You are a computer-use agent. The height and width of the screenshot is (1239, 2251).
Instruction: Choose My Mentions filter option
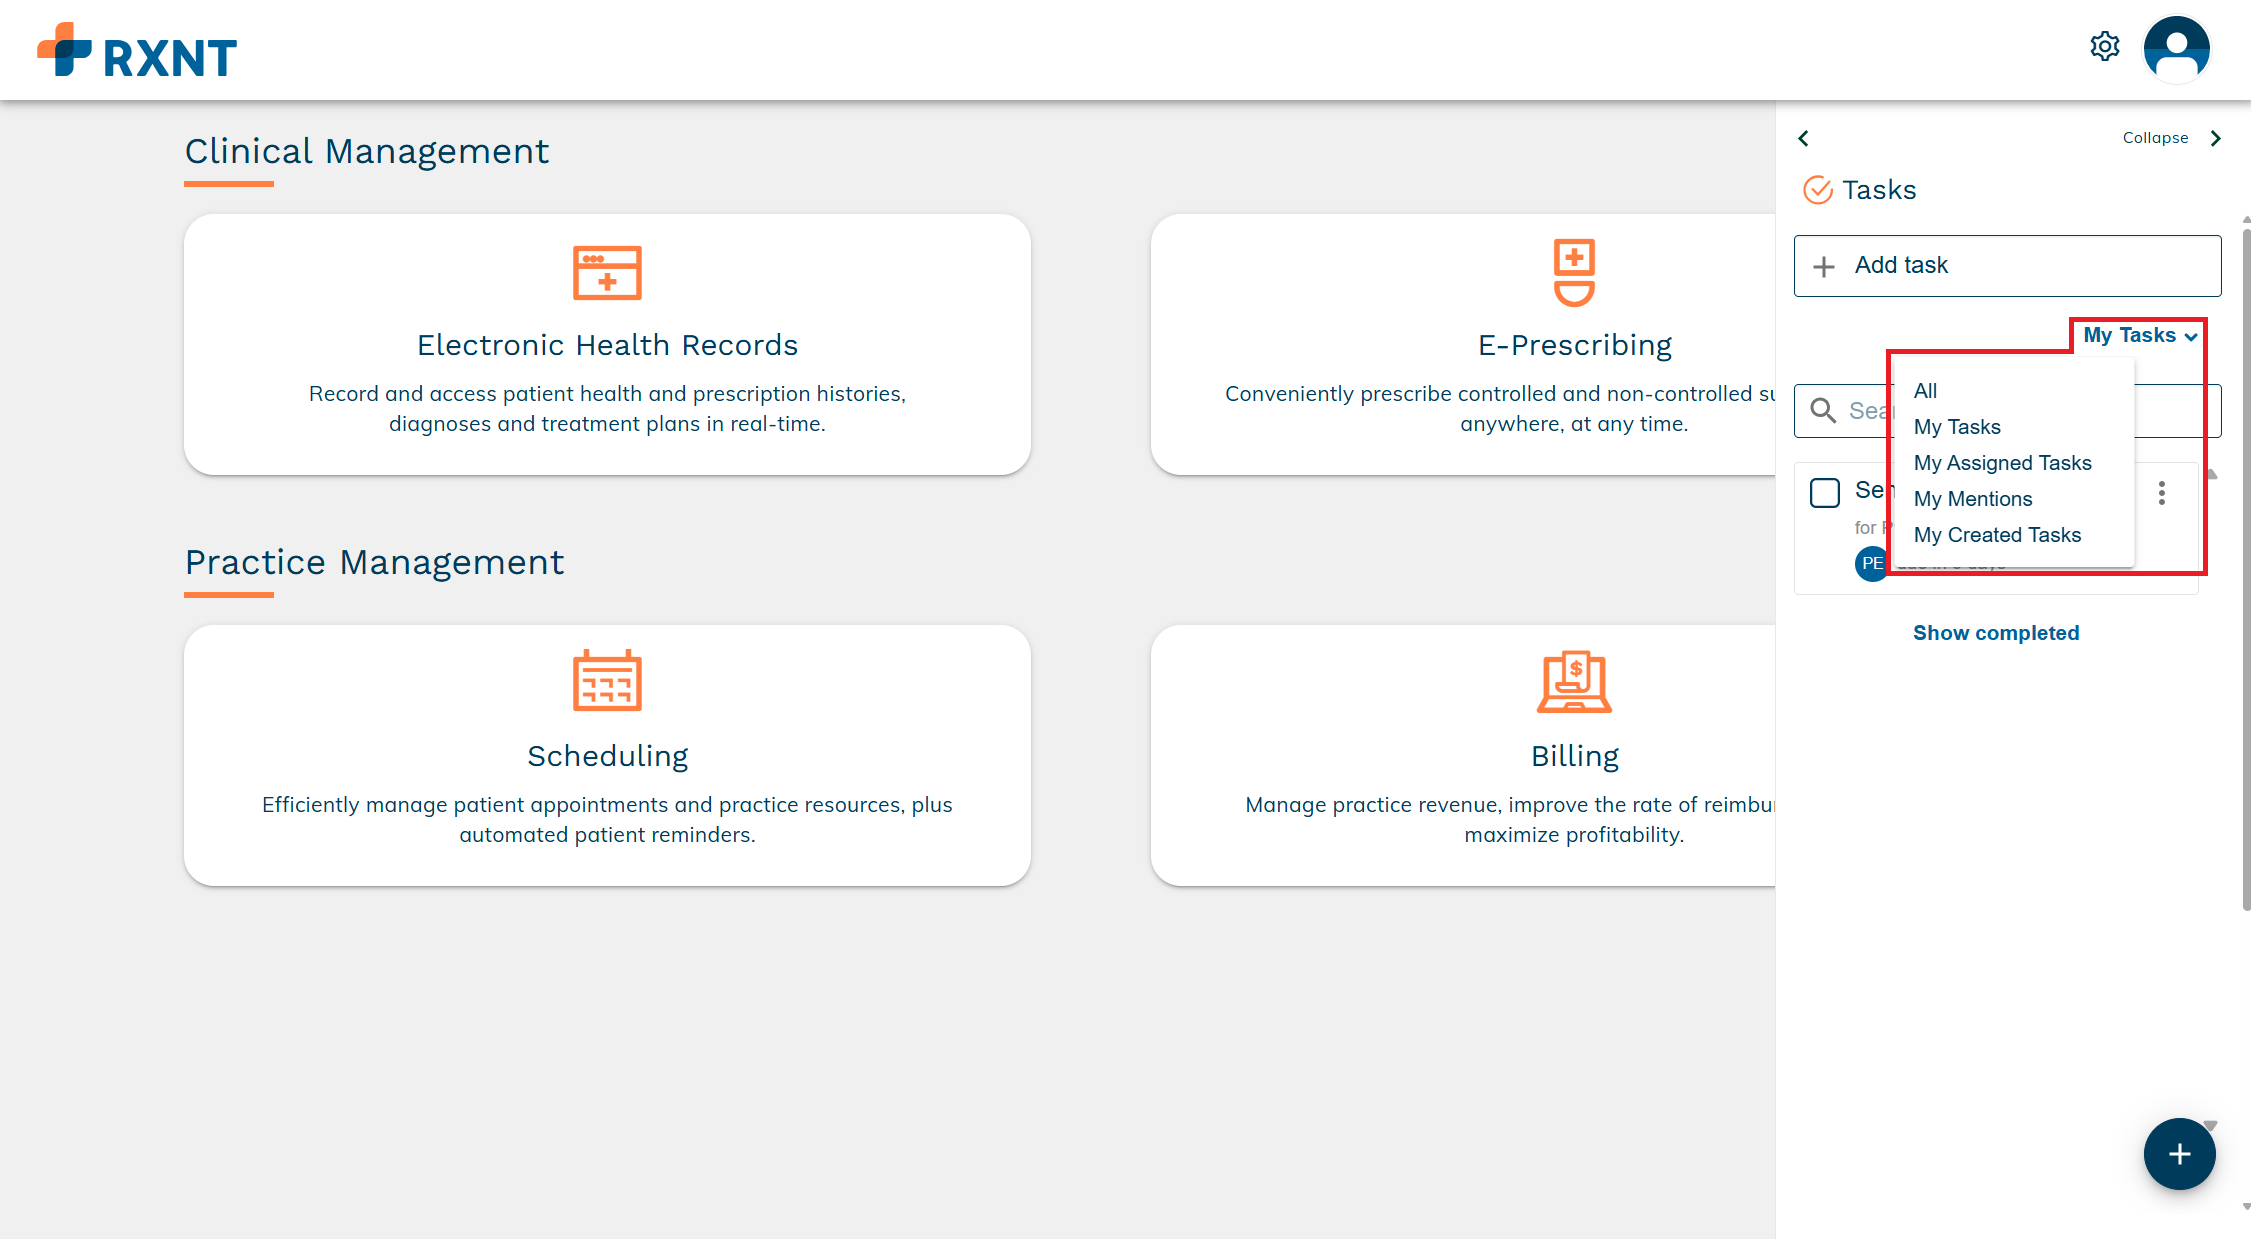tap(1972, 499)
